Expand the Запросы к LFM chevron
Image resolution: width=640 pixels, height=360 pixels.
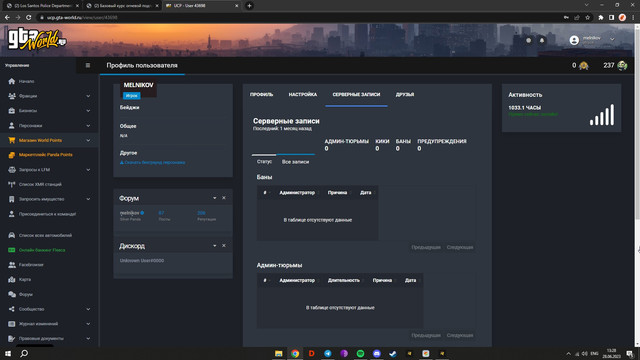point(88,170)
